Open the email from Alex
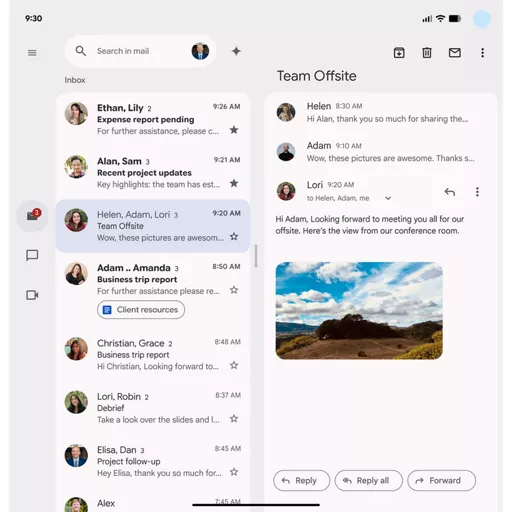The image size is (512, 512). pyautogui.click(x=153, y=502)
